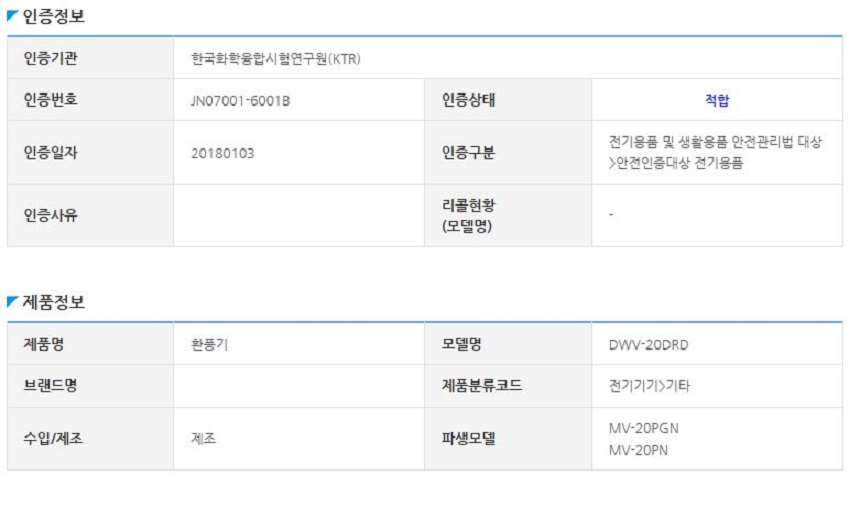Viewport: 860px width, 509px height.
Task: Click the 적합 certification status link
Action: point(717,100)
